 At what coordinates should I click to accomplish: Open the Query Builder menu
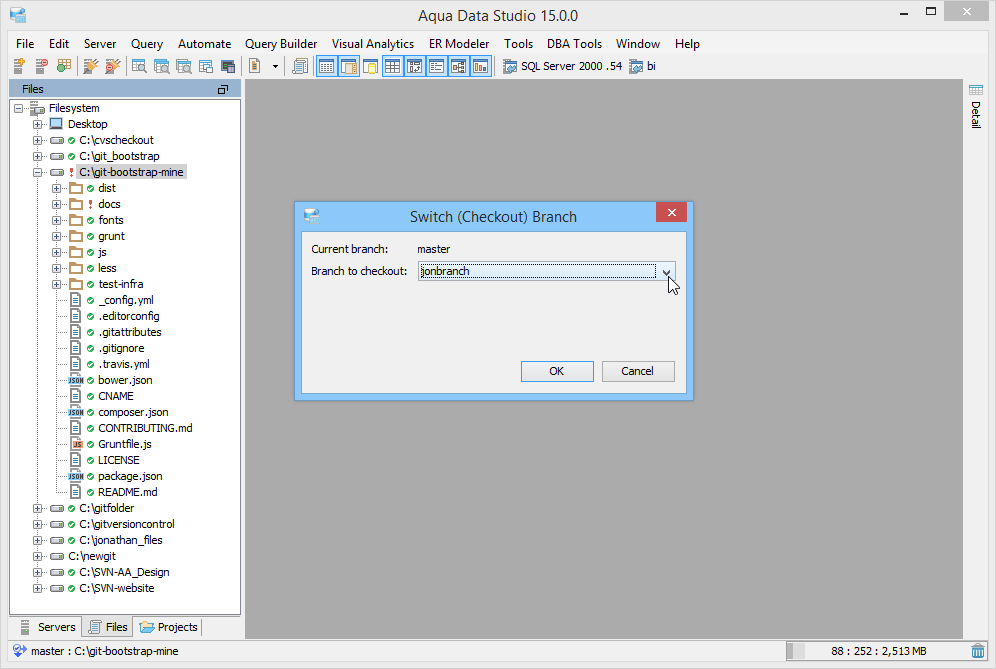(281, 44)
